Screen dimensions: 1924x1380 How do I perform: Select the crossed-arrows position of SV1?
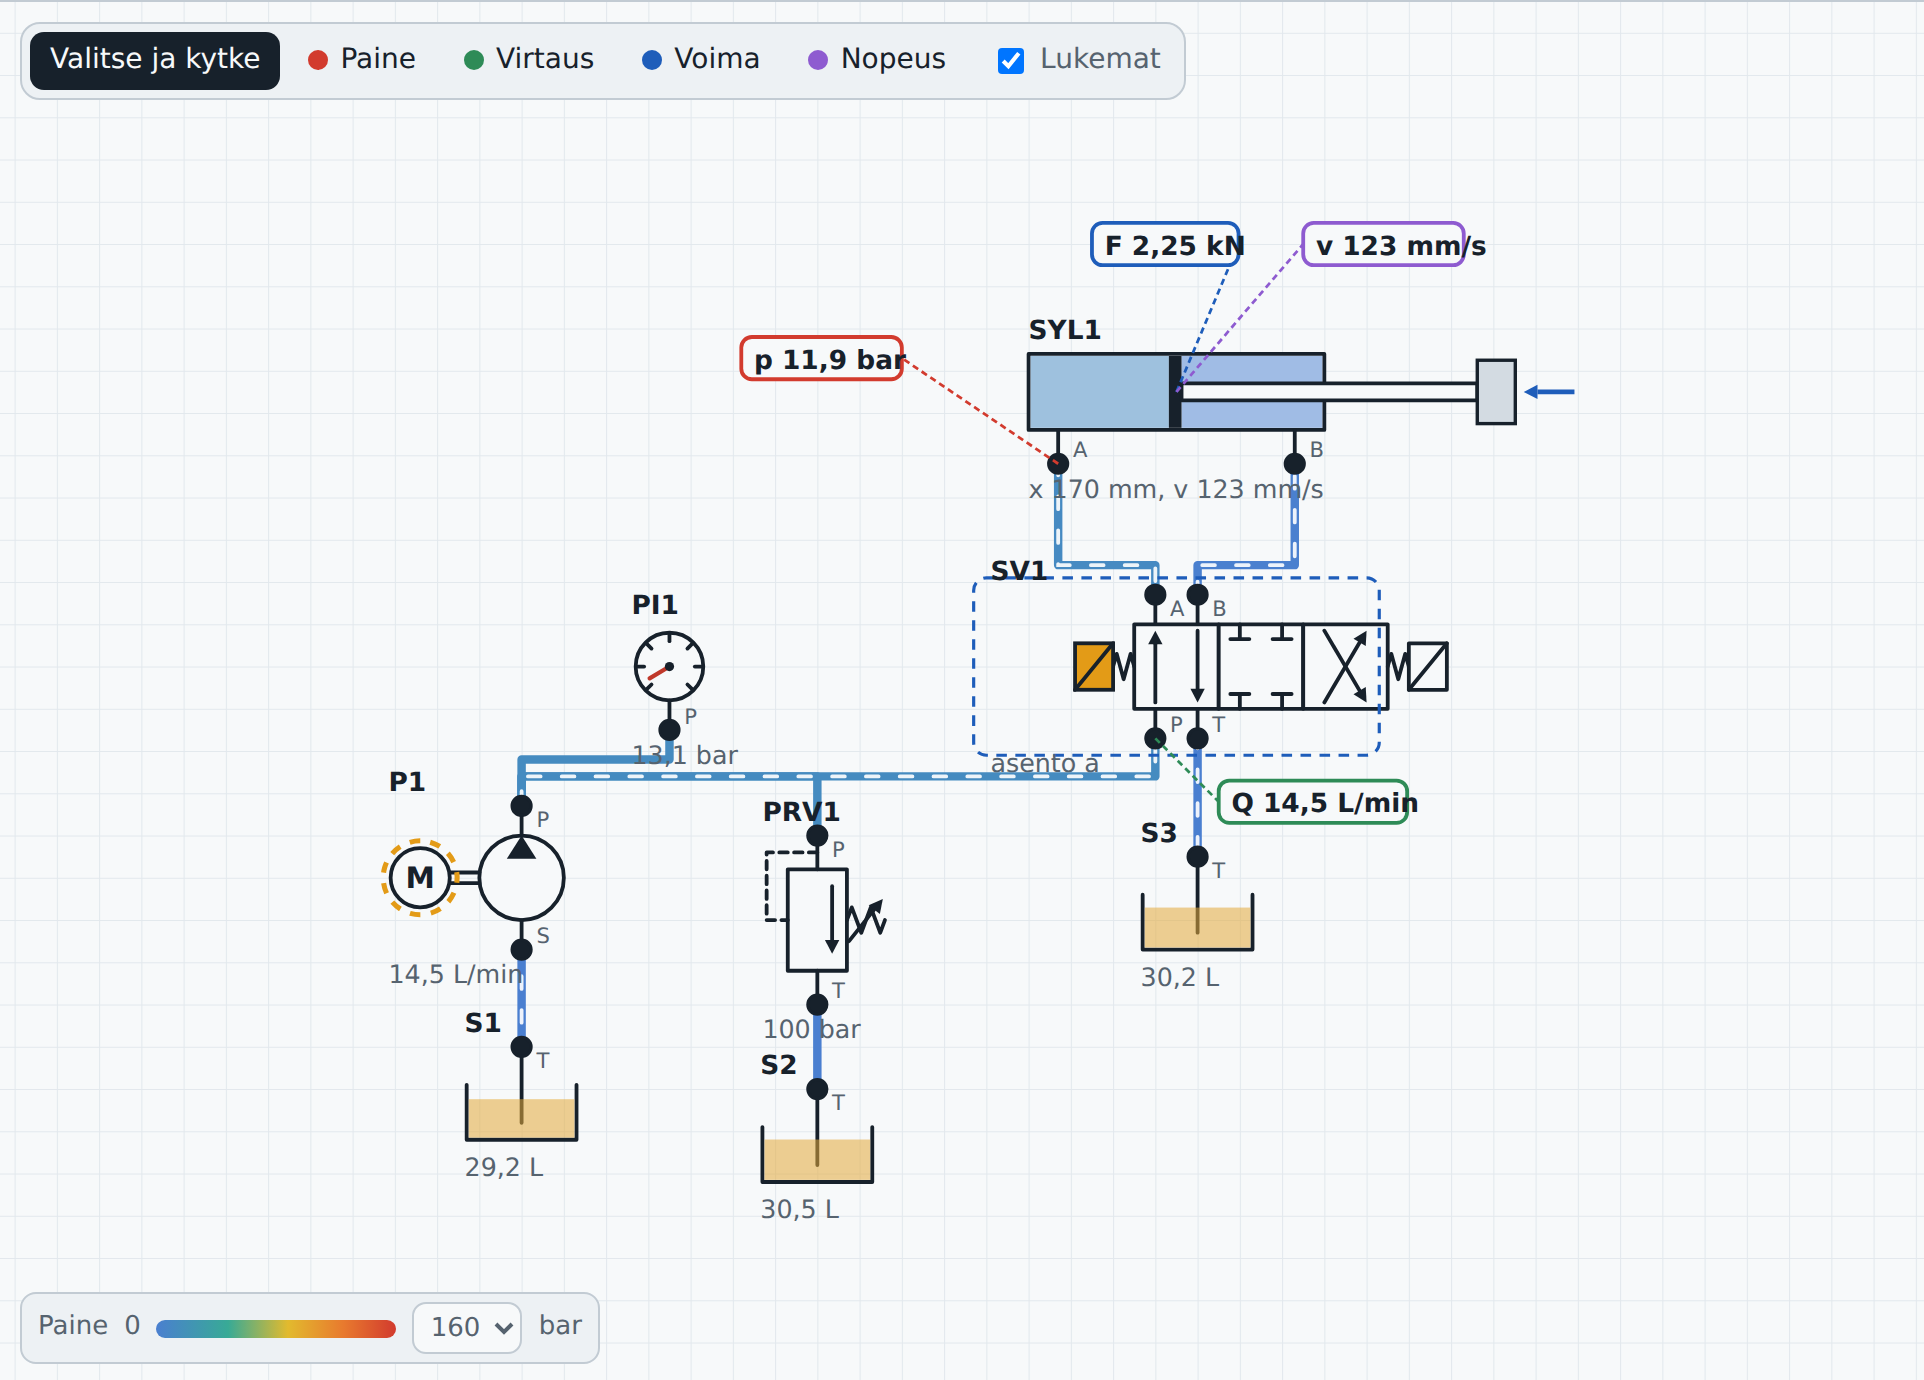1345,666
